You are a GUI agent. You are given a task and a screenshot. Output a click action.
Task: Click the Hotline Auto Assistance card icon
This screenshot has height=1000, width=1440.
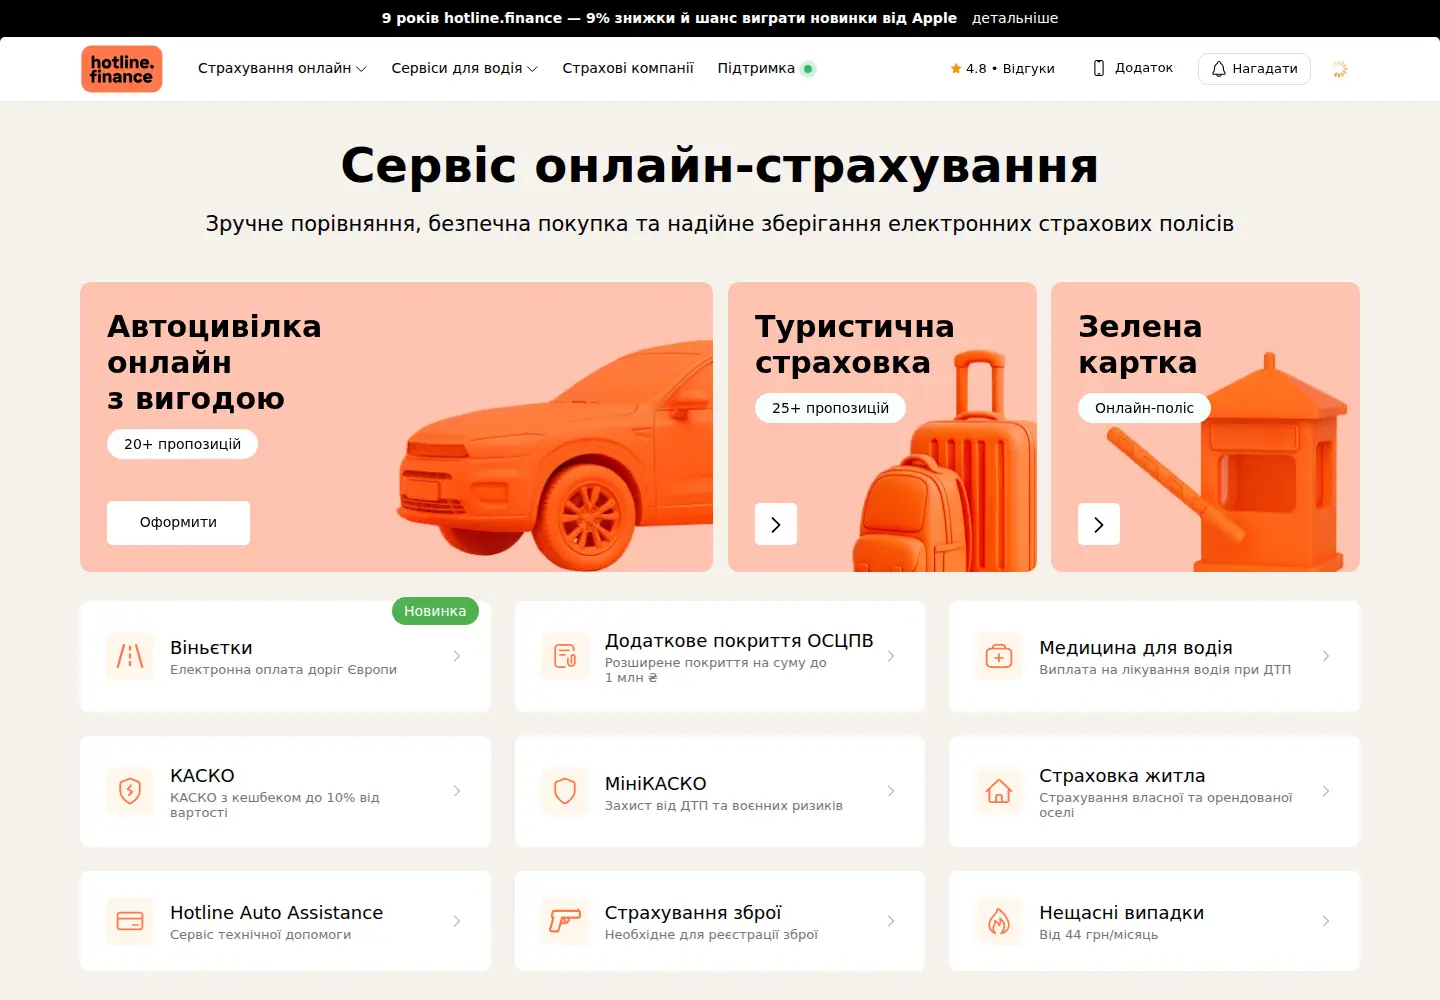(130, 921)
